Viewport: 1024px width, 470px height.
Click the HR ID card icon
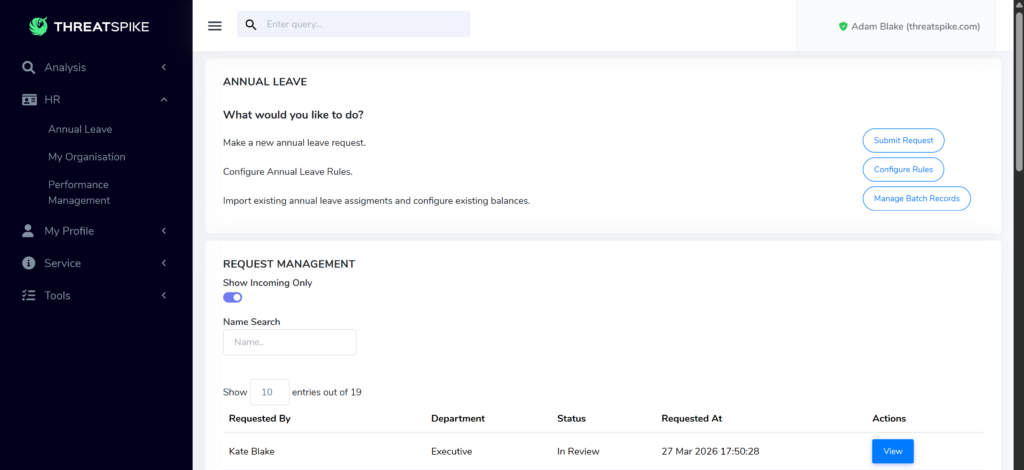[28, 99]
